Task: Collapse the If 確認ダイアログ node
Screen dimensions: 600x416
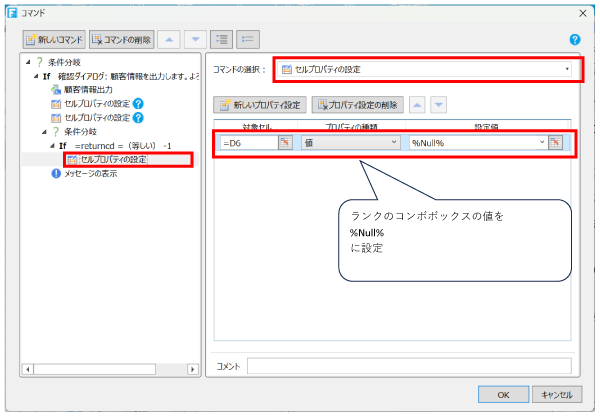Action: (36, 76)
